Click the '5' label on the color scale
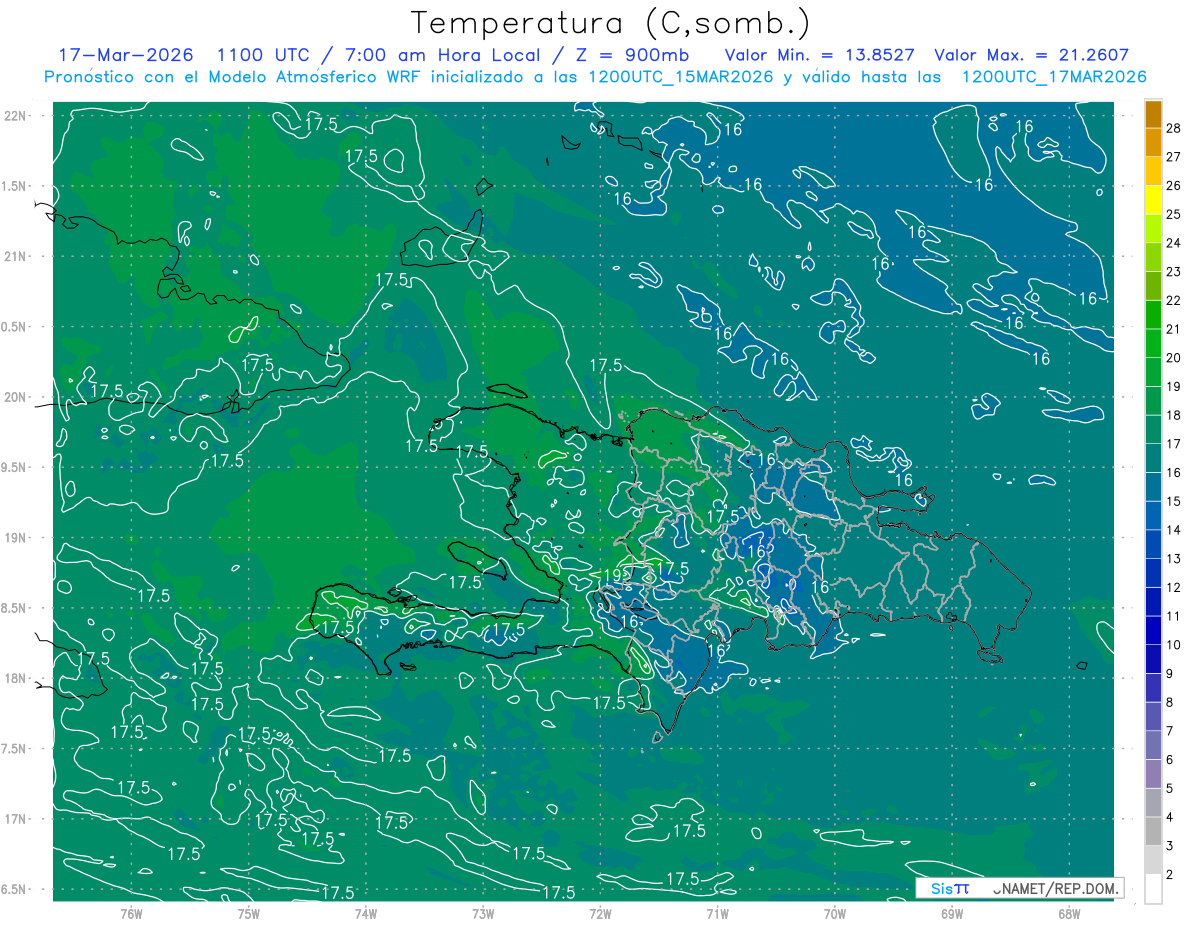This screenshot has width=1200, height=927. click(x=1171, y=789)
